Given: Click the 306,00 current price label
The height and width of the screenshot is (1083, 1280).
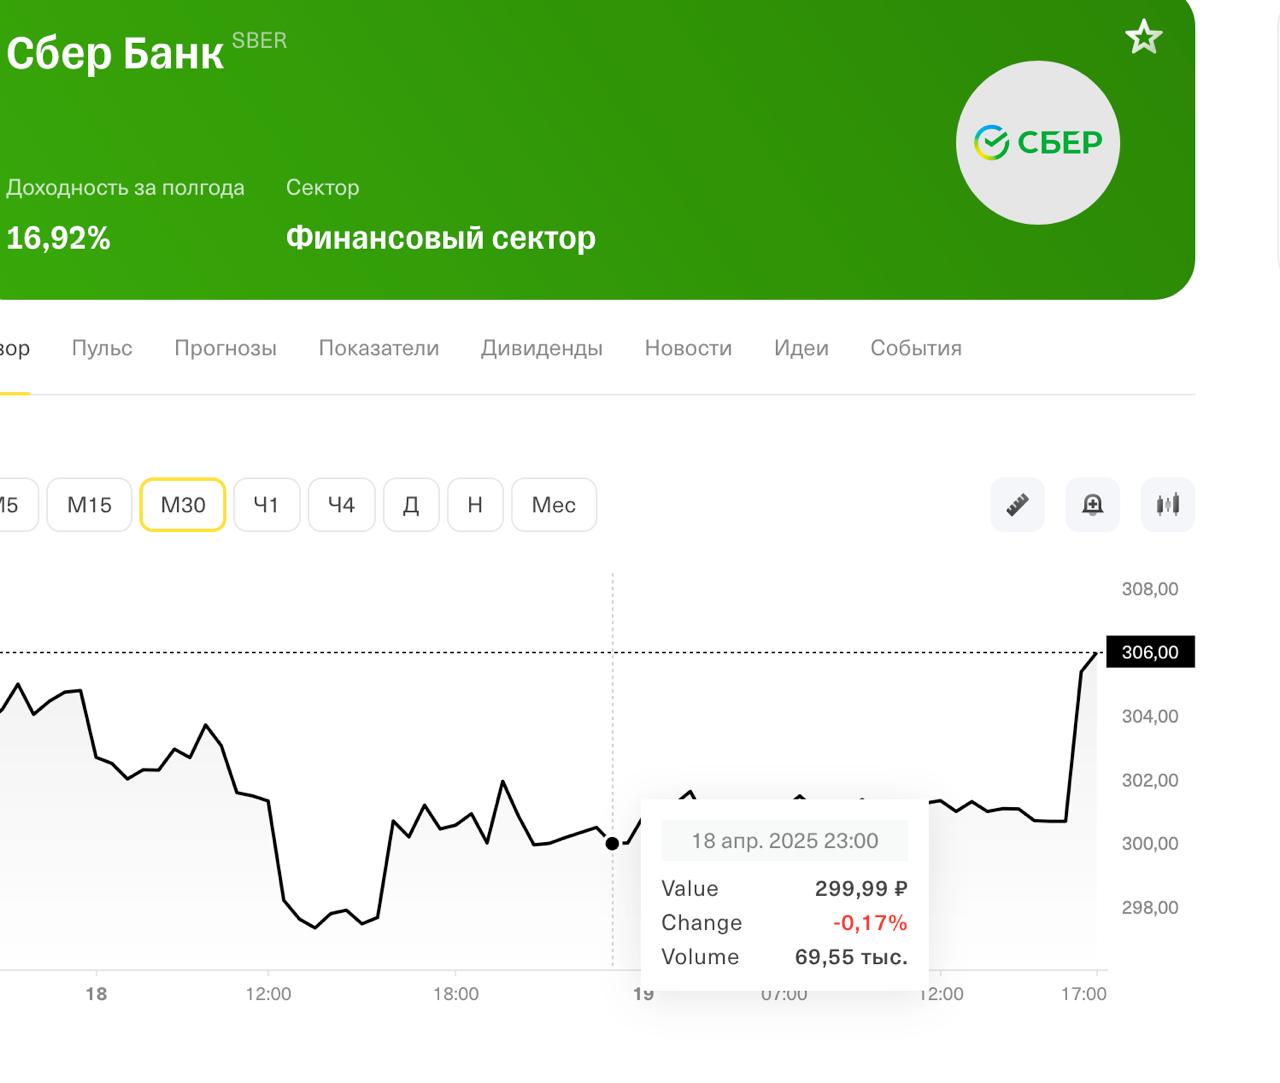Looking at the screenshot, I should [1150, 652].
